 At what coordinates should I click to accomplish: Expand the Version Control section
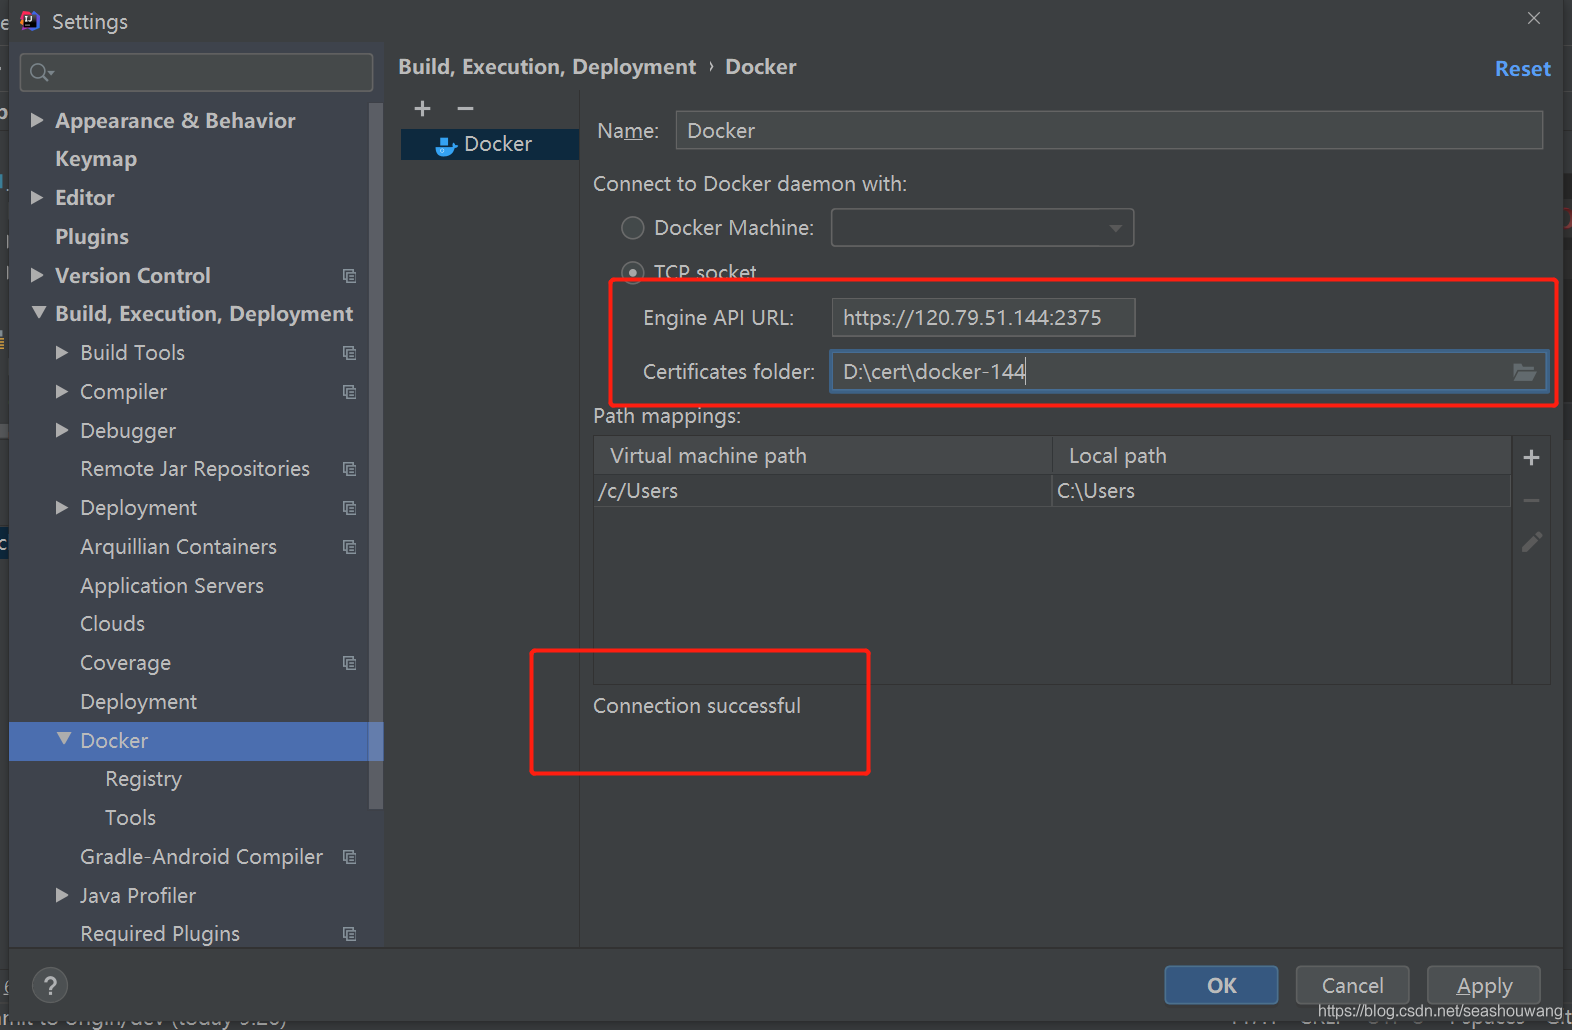37,275
